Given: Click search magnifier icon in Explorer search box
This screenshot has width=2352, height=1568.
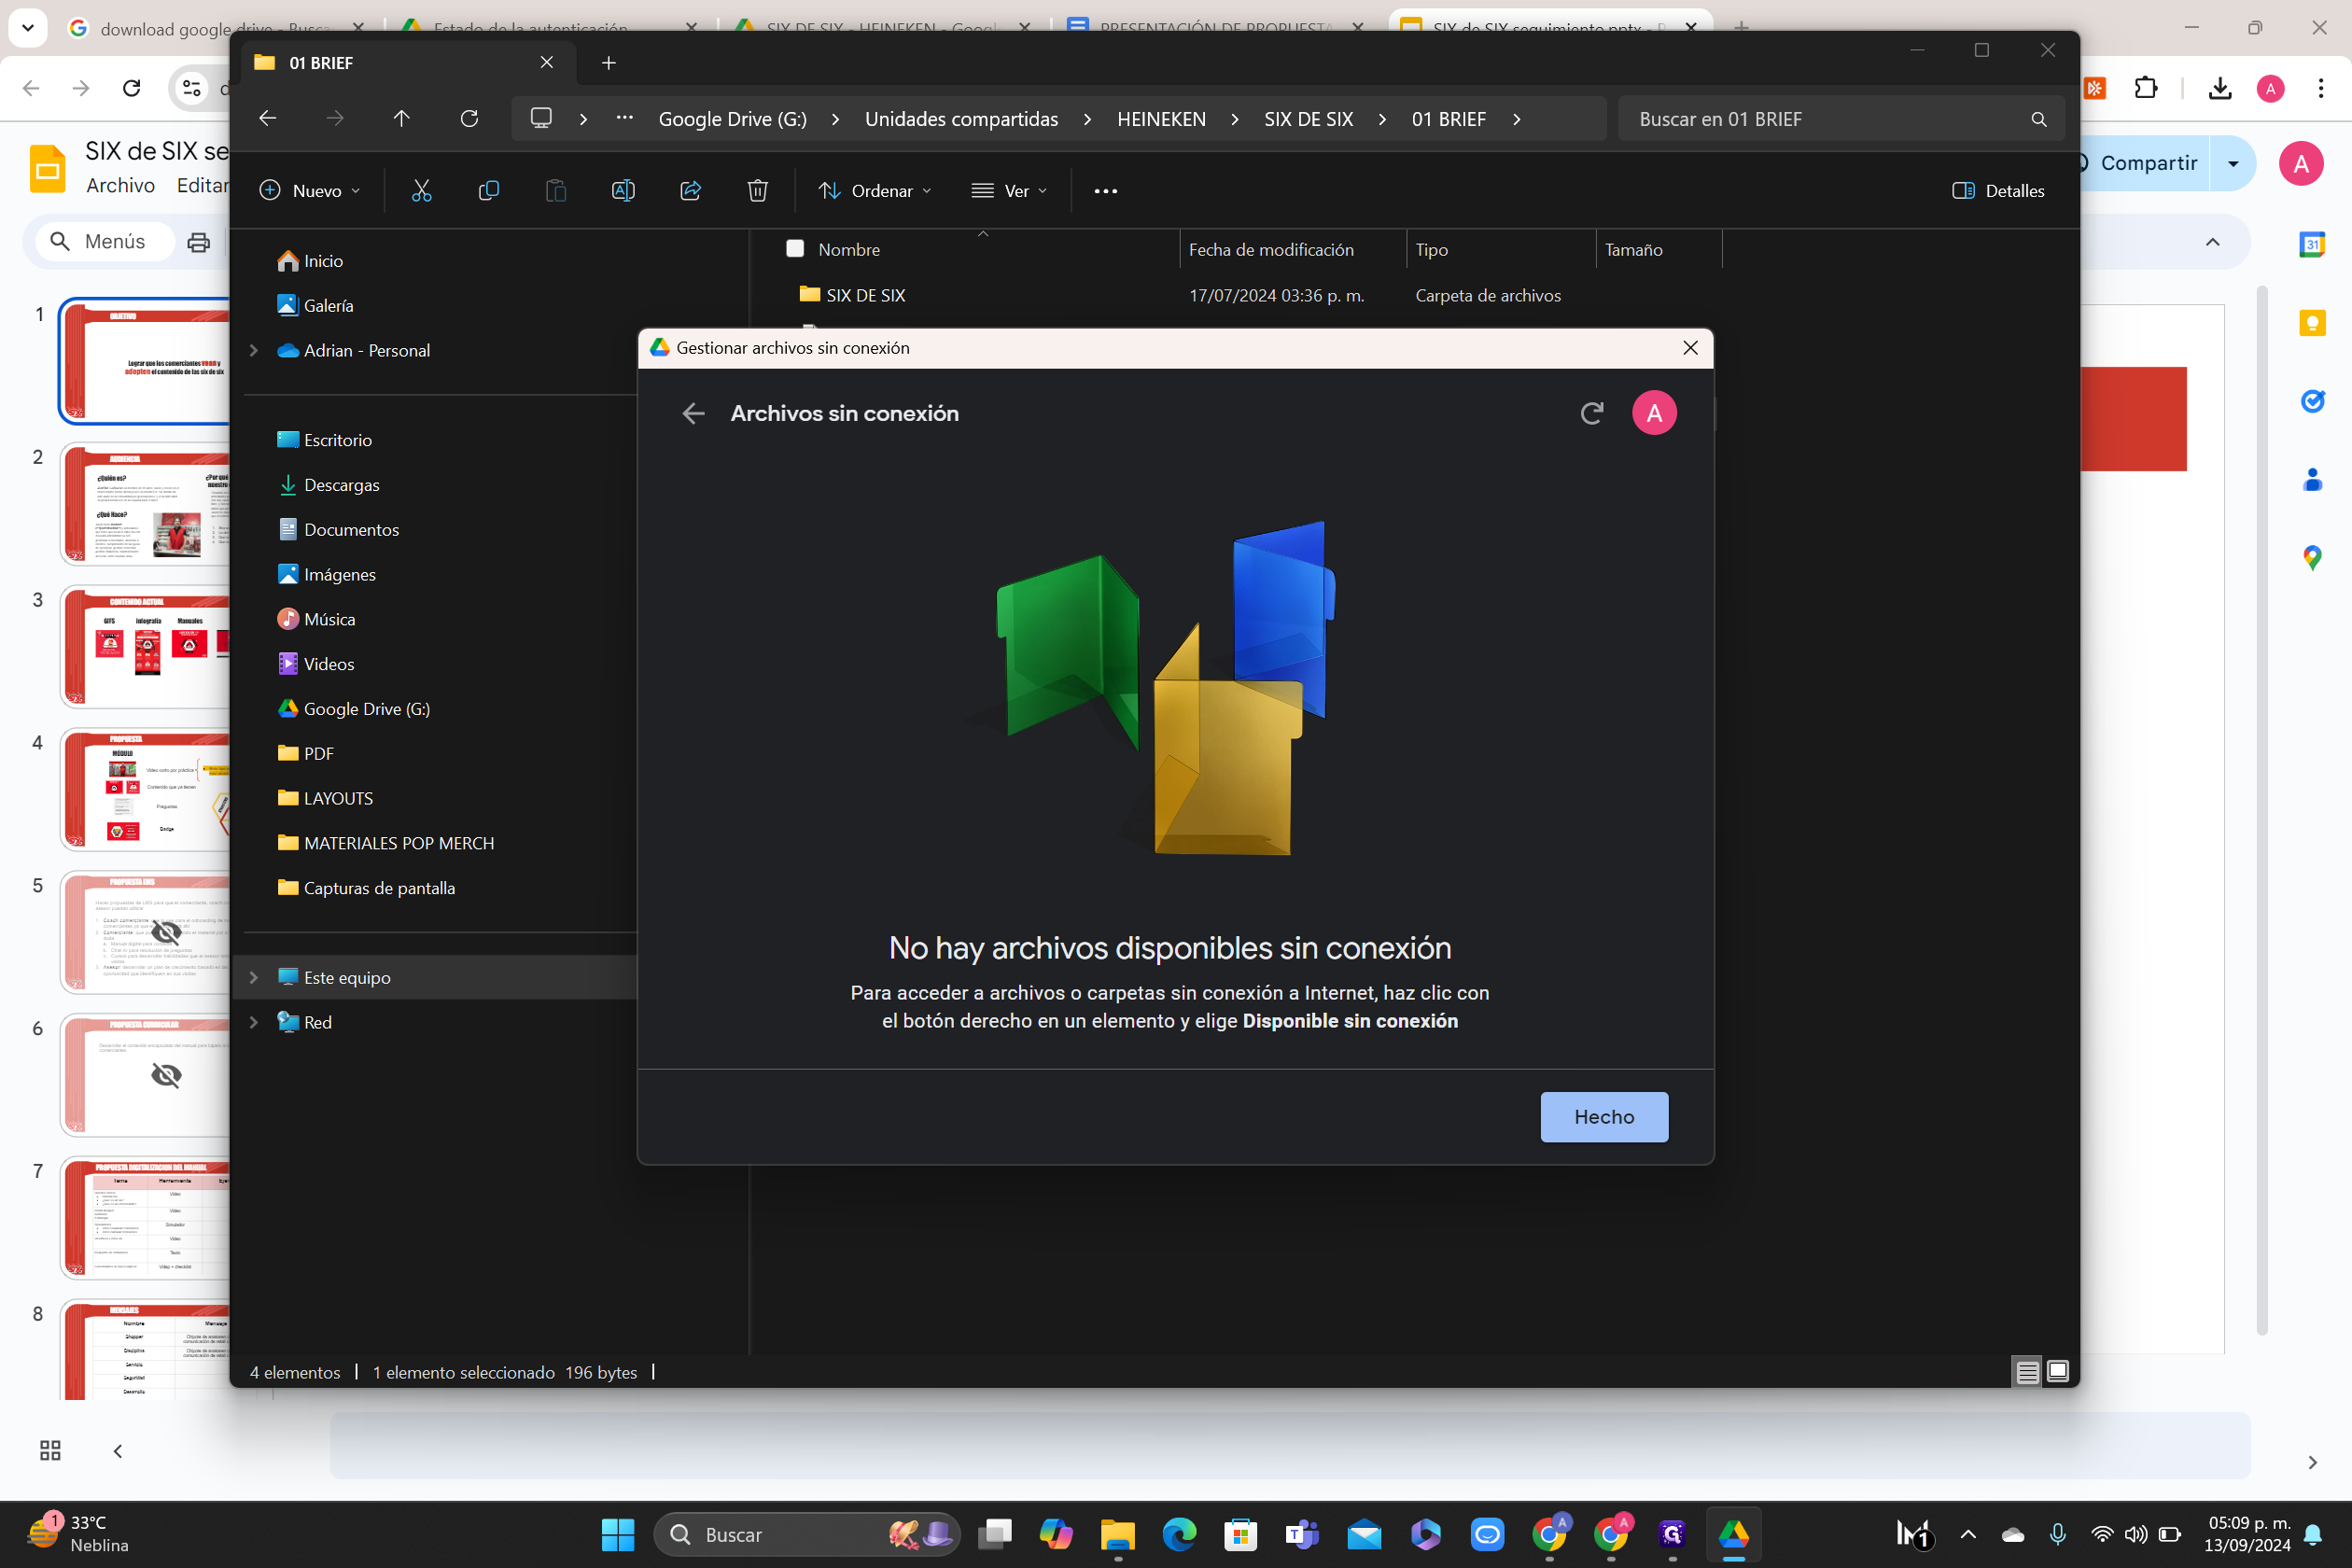Looking at the screenshot, I should click(x=2038, y=119).
